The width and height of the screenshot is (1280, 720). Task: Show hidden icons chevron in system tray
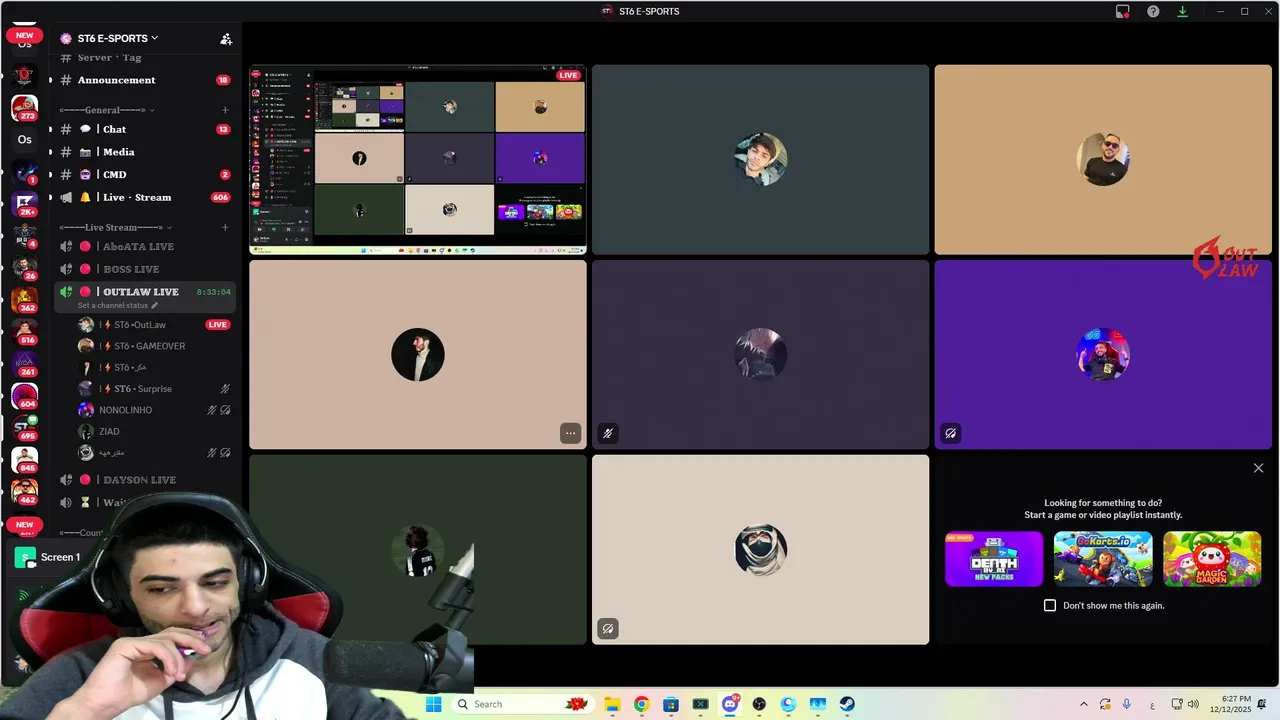click(1083, 704)
